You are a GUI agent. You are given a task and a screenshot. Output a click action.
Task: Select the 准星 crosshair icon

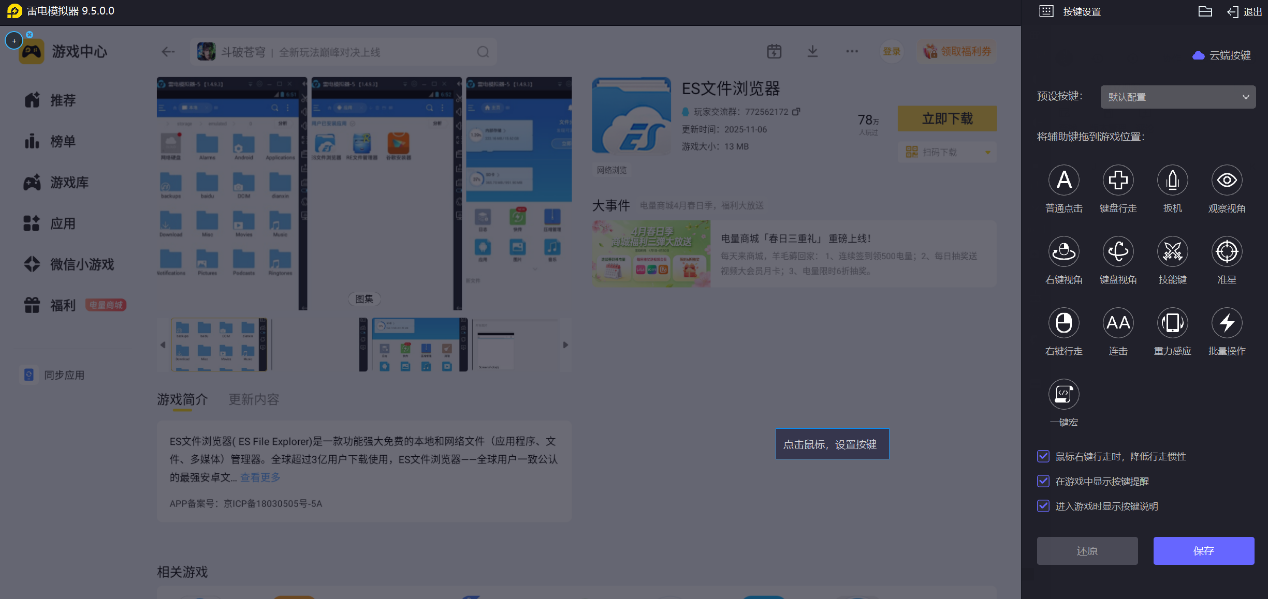1227,251
